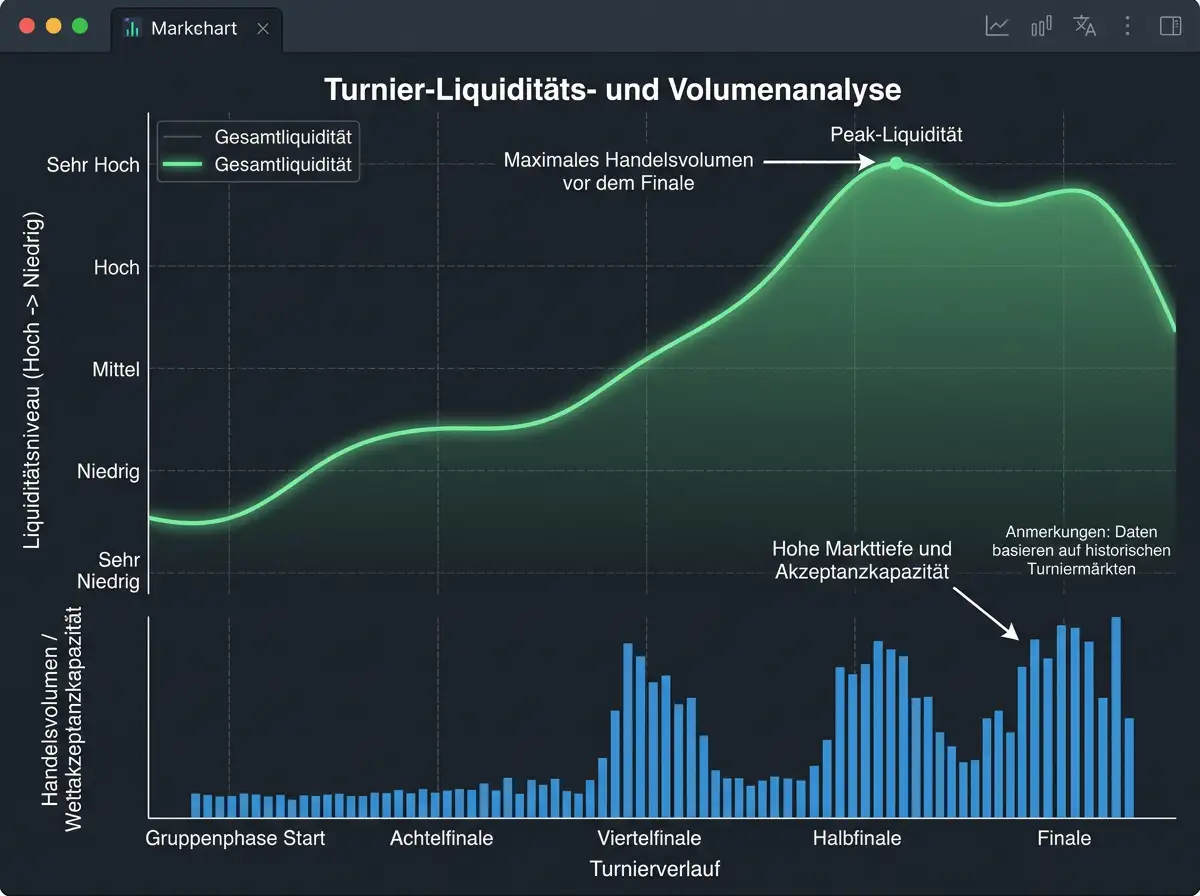This screenshot has height=896, width=1200.
Task: Toggle the sidebar panel icon
Action: (x=1170, y=27)
